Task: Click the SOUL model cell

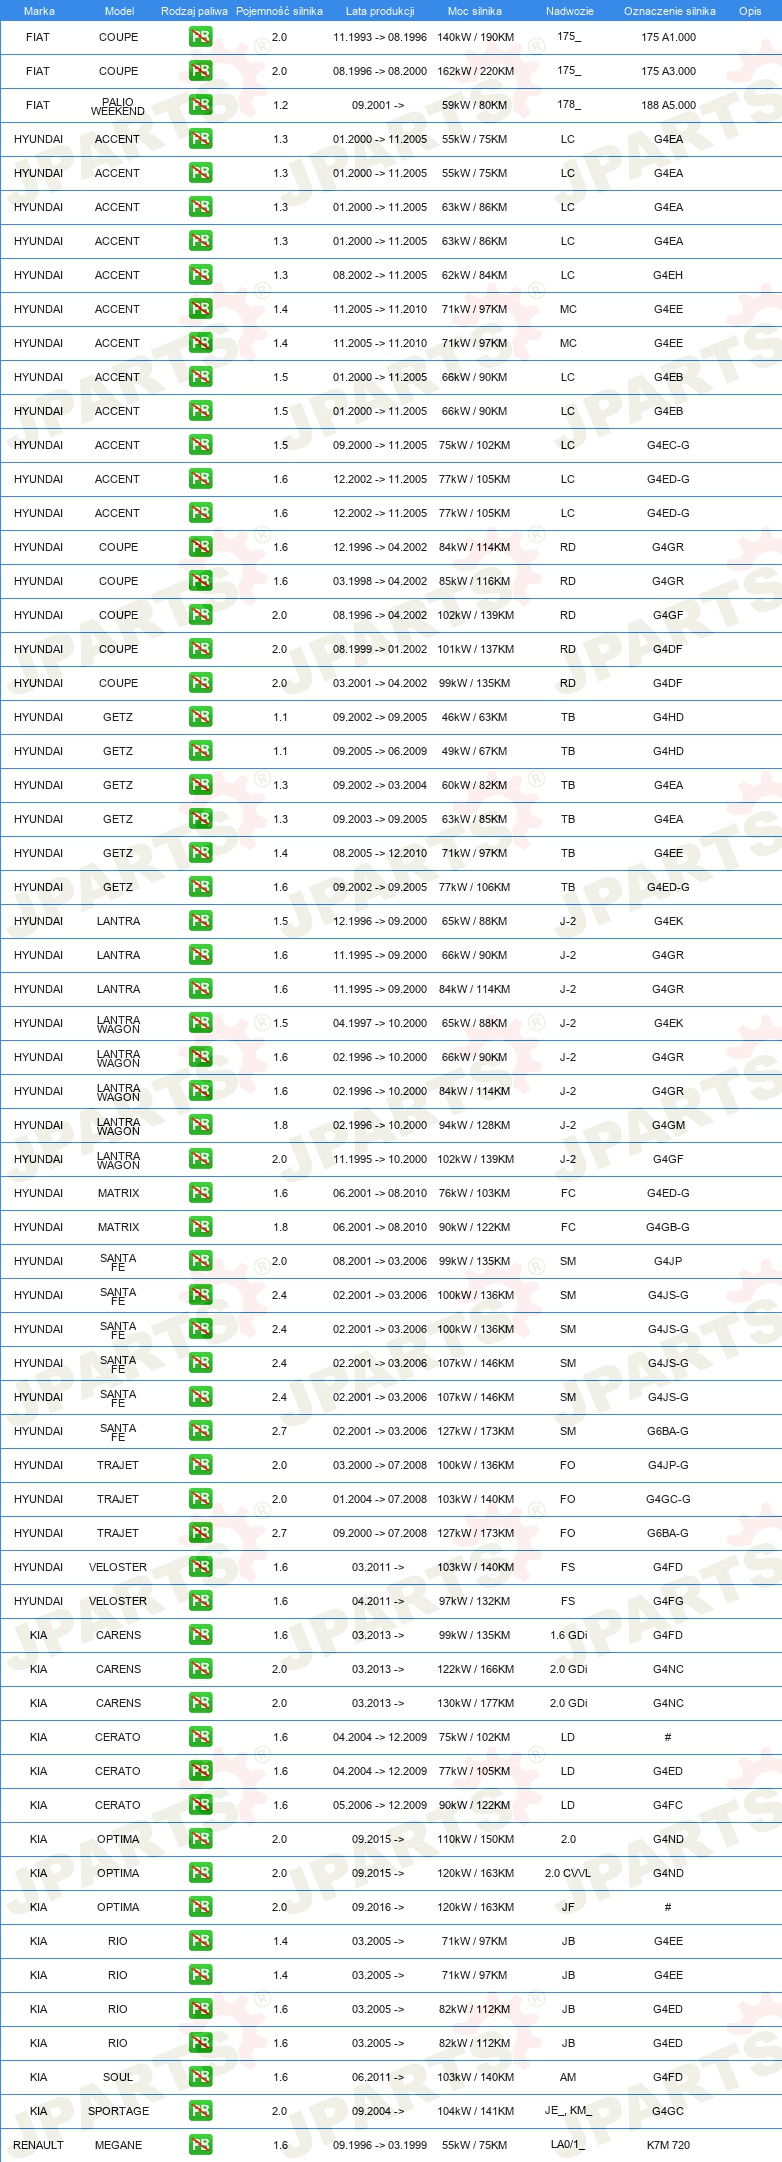Action: 118,2077
